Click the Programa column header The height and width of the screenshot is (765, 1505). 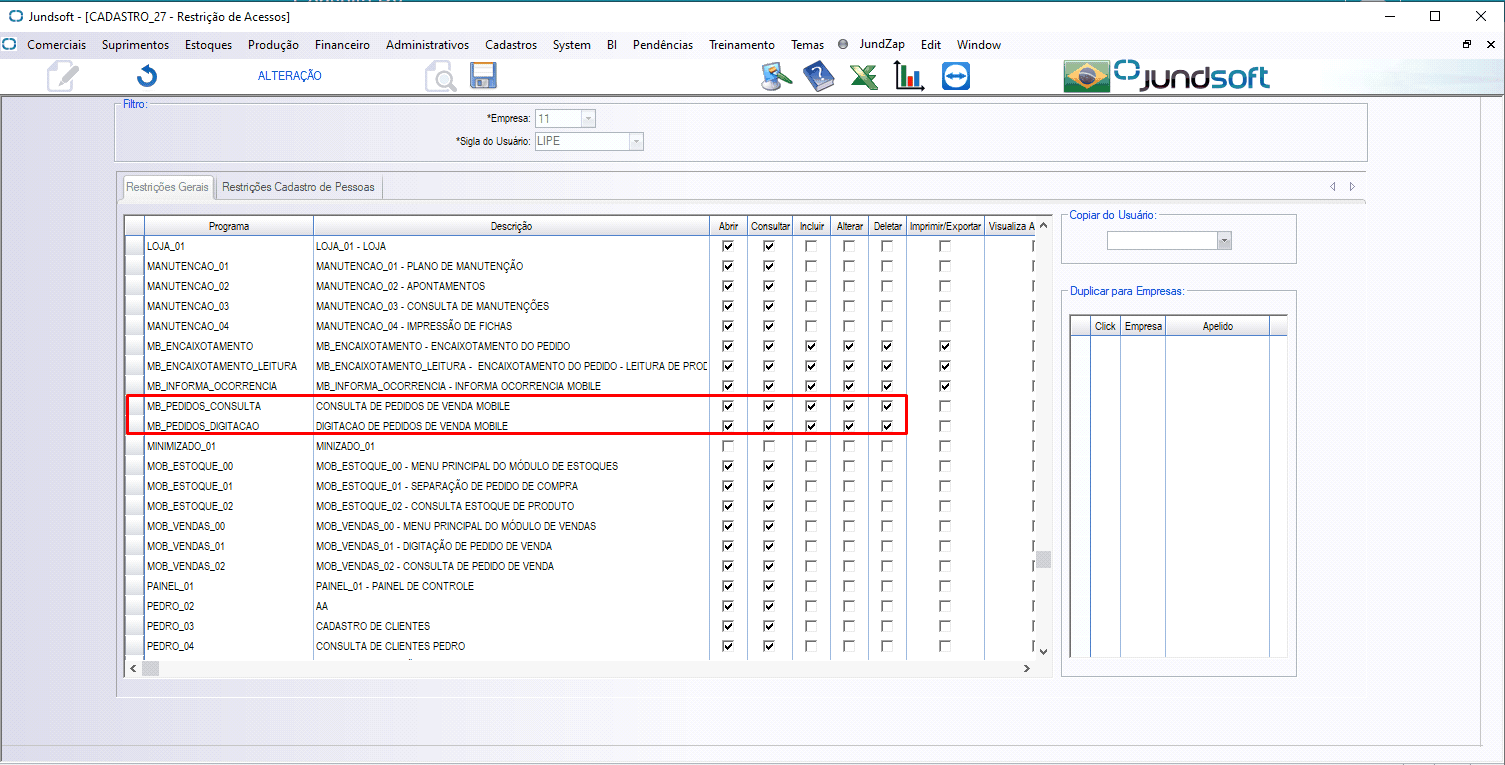point(229,226)
